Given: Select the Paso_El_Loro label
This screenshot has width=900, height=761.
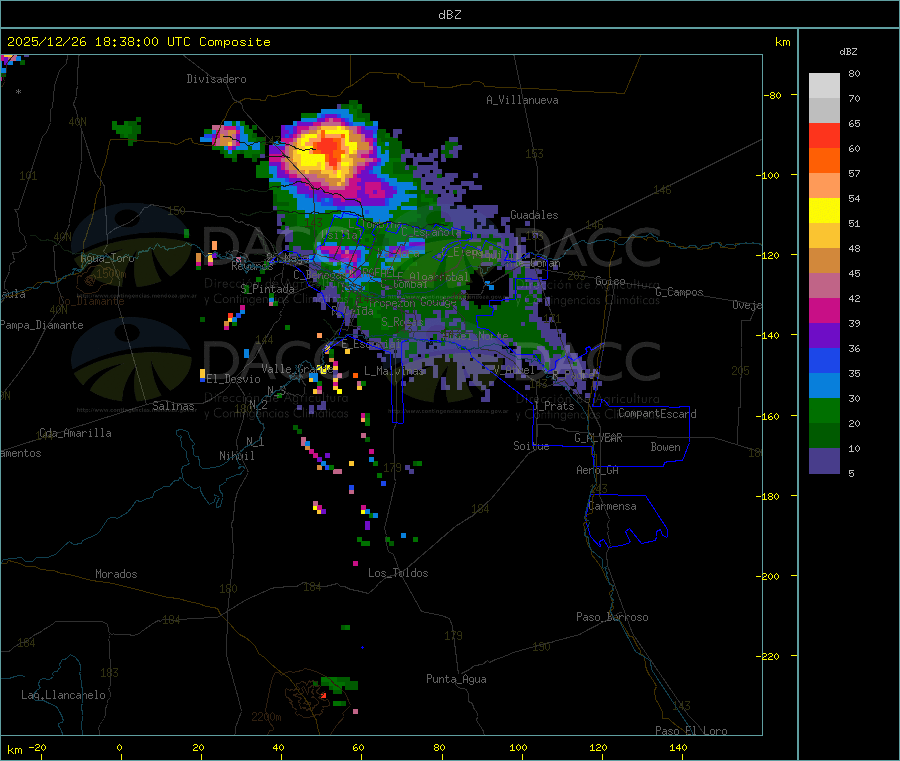Looking at the screenshot, I should tap(692, 731).
